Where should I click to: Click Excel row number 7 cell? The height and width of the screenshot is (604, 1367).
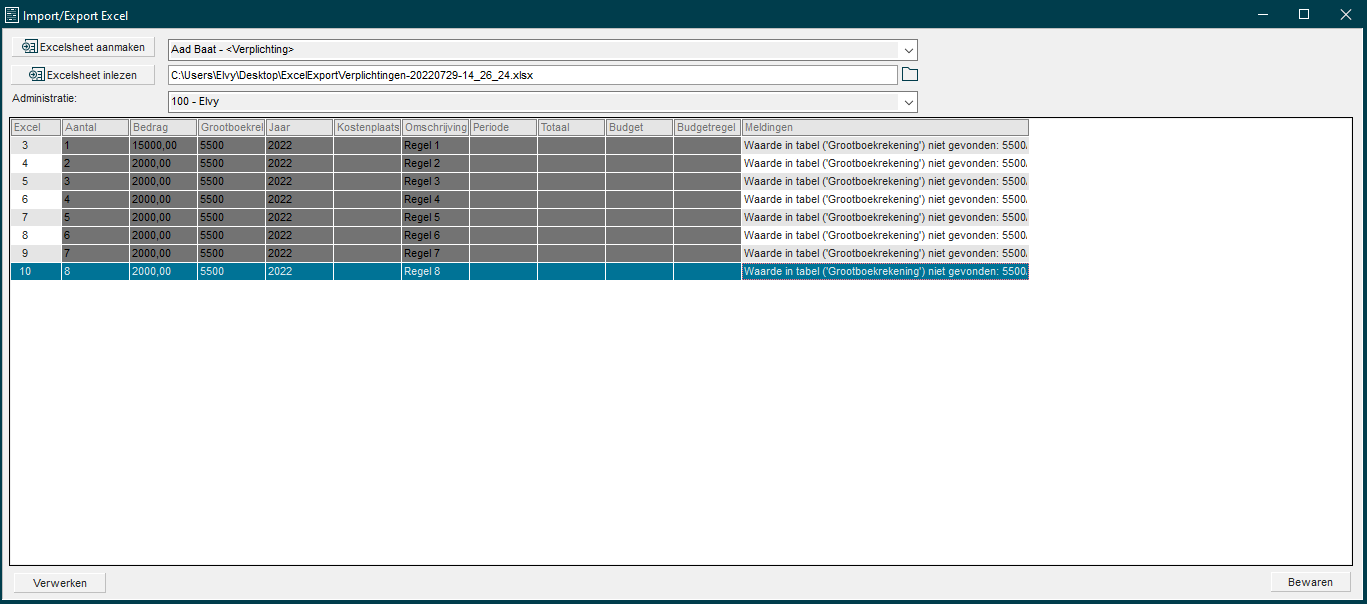point(35,218)
